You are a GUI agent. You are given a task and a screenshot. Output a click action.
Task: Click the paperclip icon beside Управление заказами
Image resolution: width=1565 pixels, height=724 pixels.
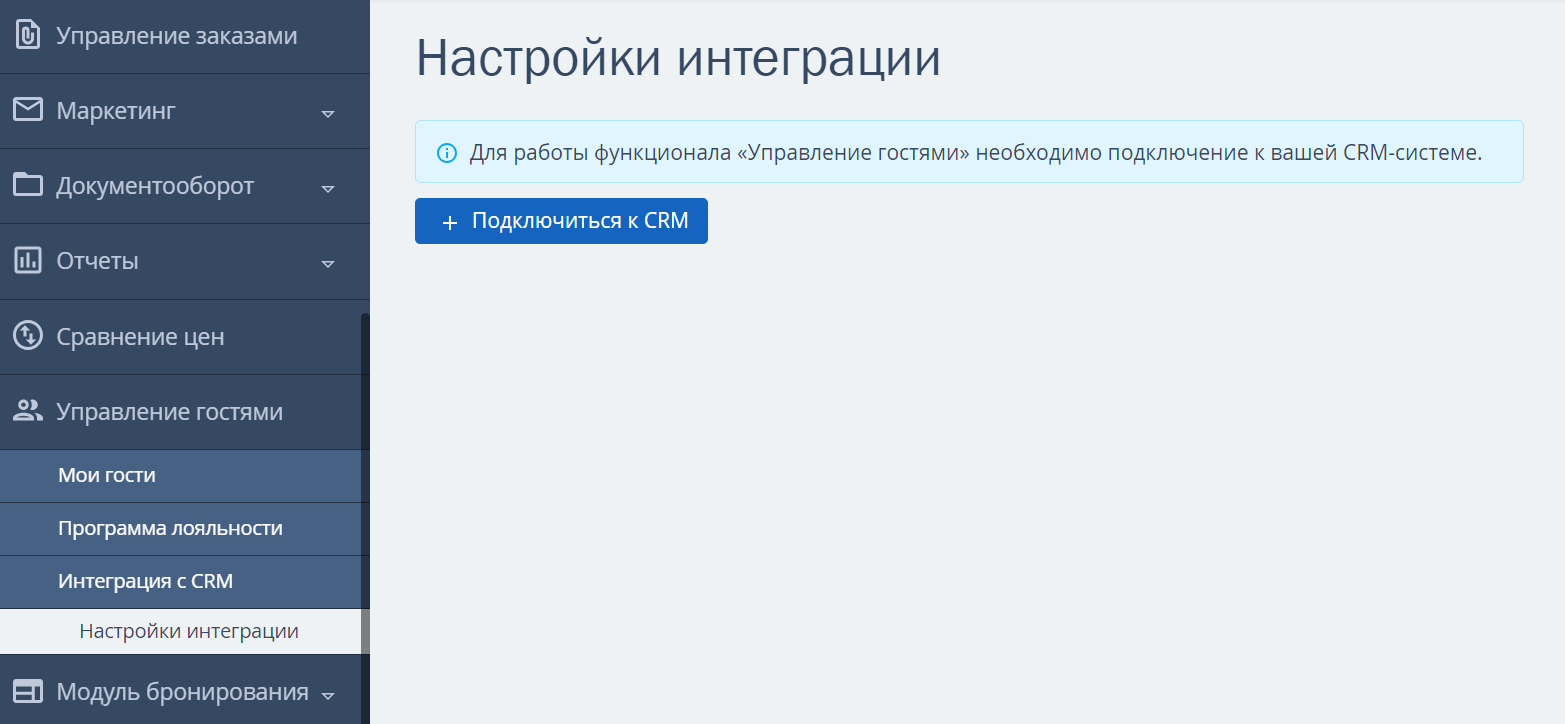28,36
